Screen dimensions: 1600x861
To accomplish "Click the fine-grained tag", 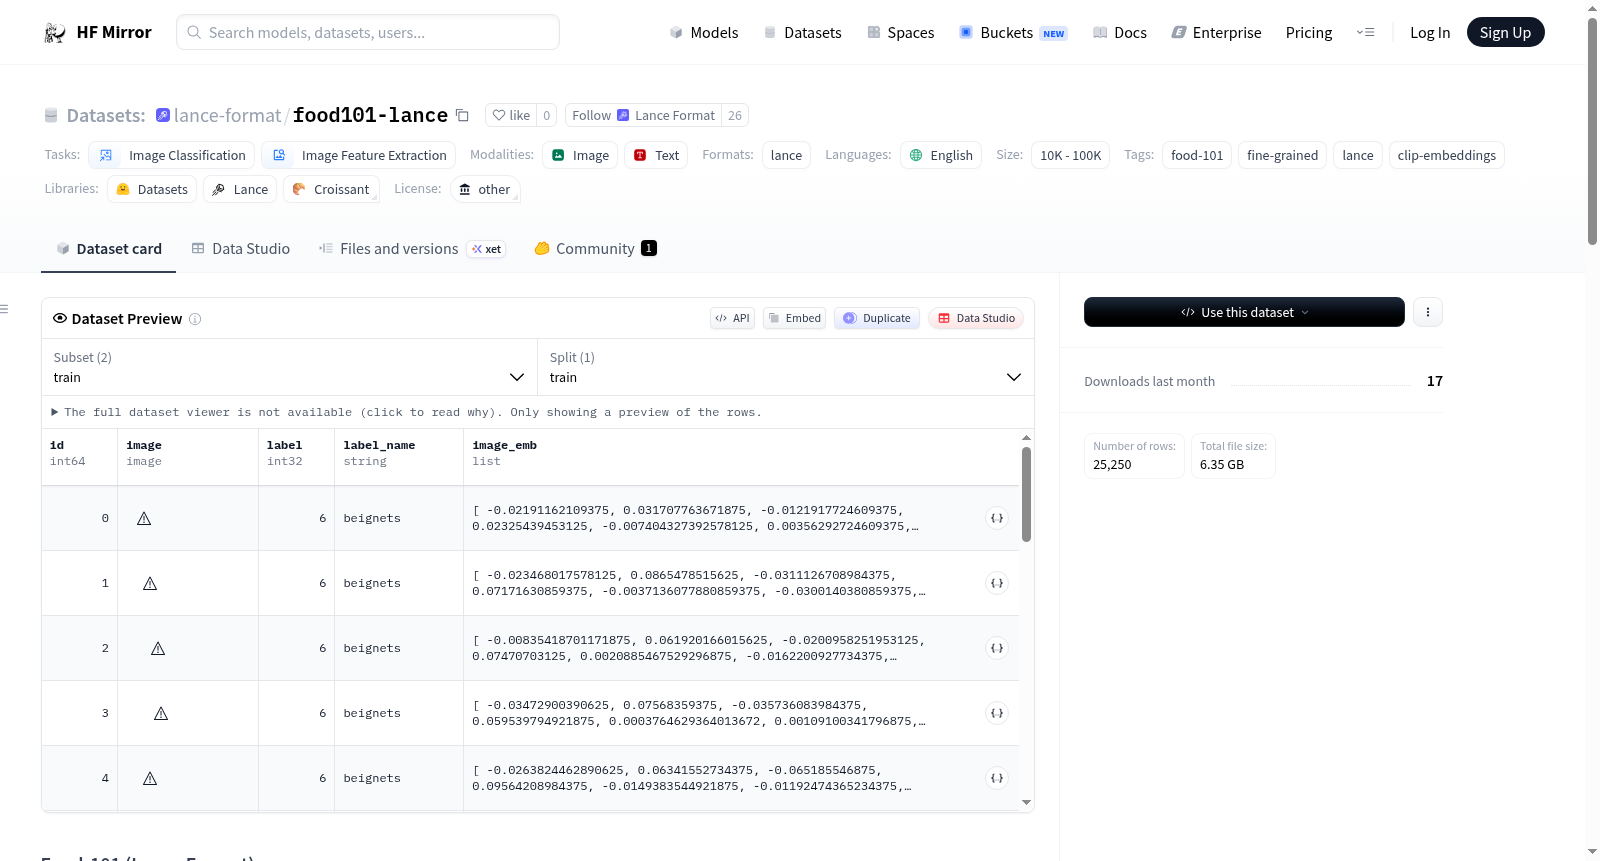I will (1282, 155).
